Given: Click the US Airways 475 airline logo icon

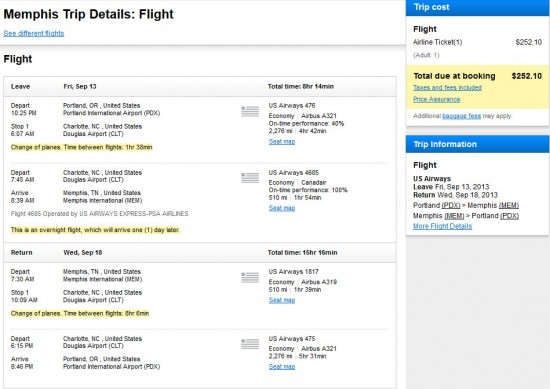Looking at the screenshot, I should coord(250,344).
